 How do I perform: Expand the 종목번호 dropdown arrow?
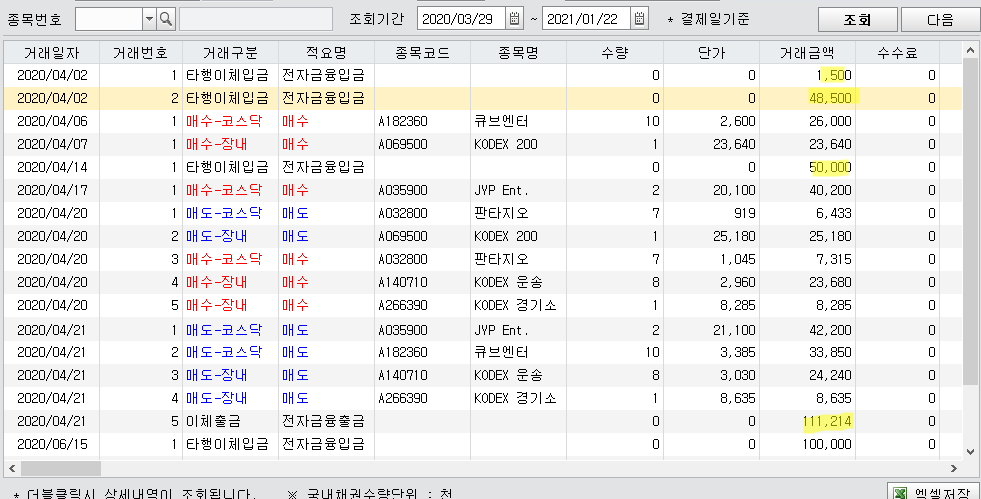[149, 19]
